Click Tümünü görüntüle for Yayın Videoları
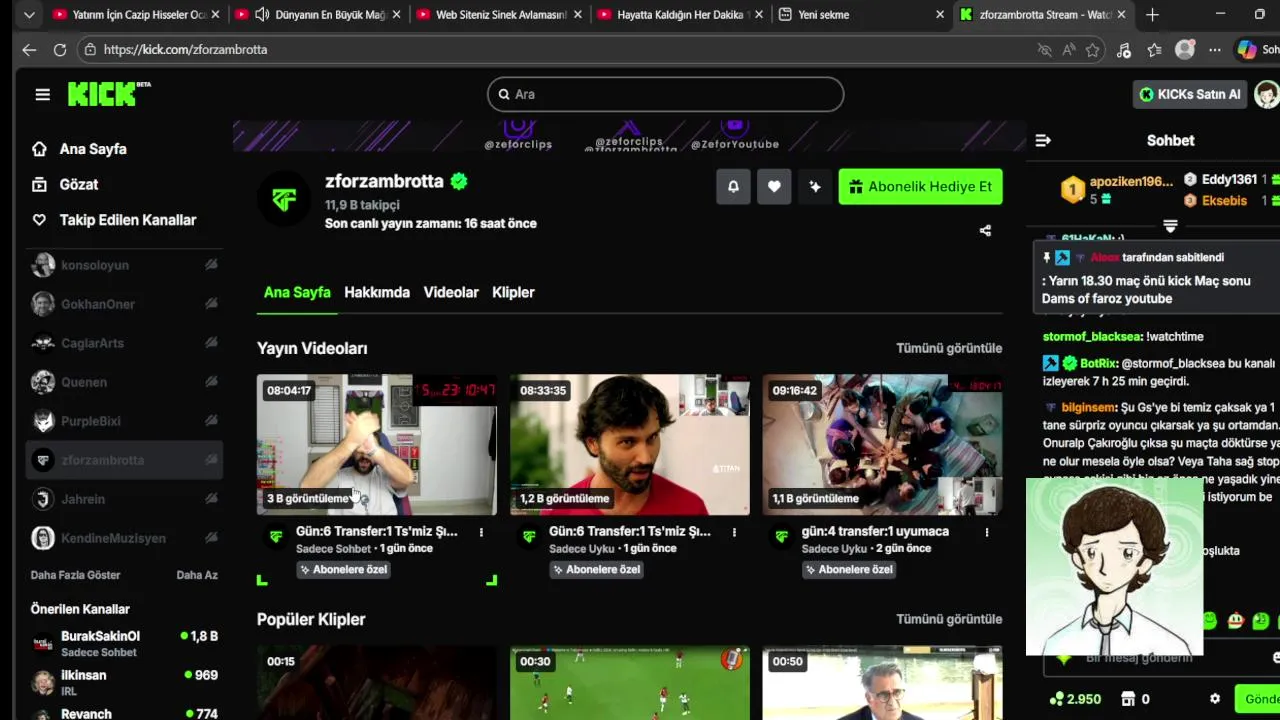This screenshot has height=720, width=1280. coord(949,348)
